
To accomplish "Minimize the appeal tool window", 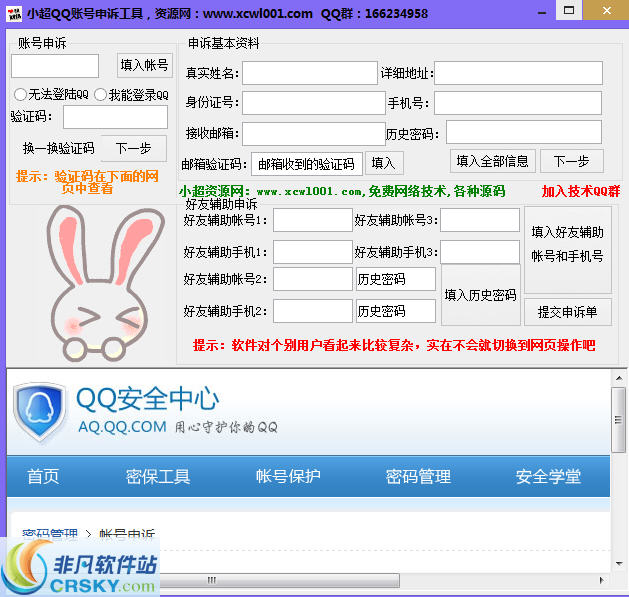I will (542, 13).
